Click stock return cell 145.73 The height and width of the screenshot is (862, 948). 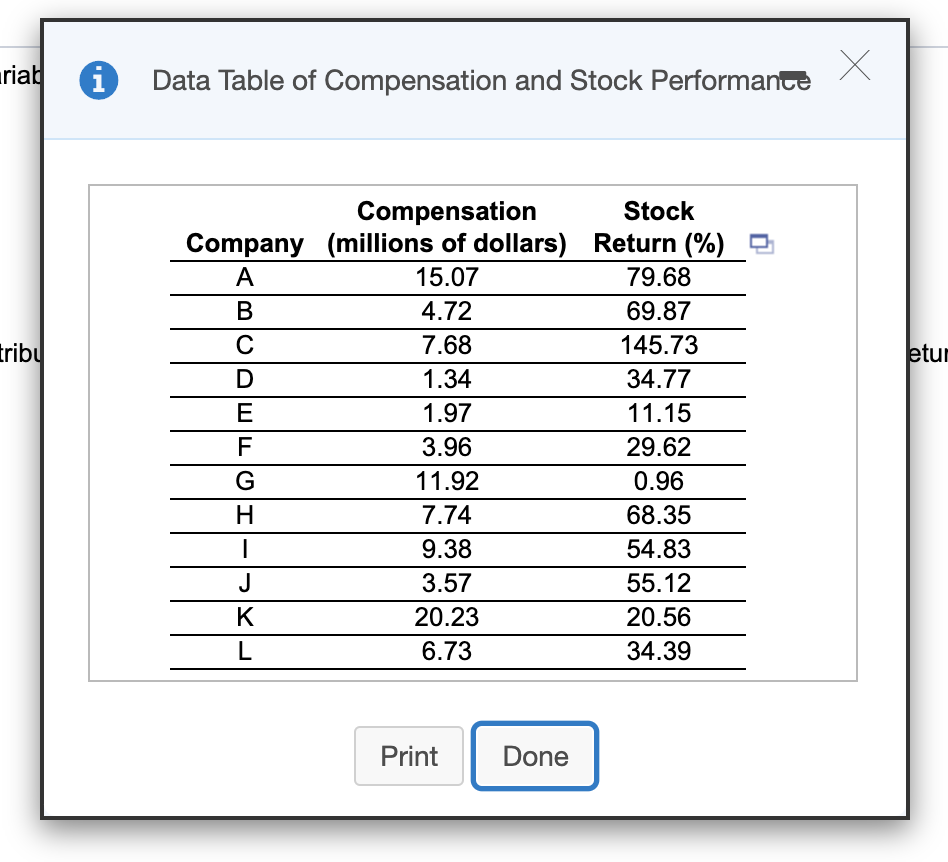[x=658, y=346]
